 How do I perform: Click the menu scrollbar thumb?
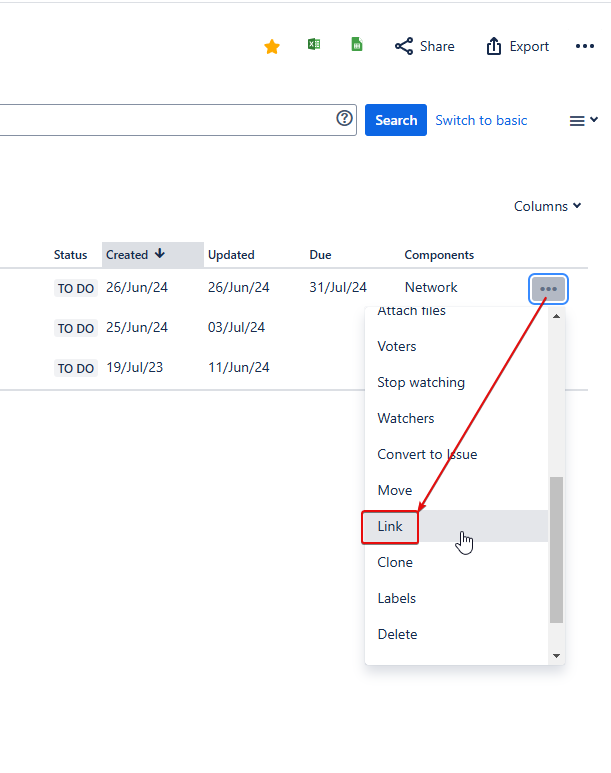click(556, 550)
